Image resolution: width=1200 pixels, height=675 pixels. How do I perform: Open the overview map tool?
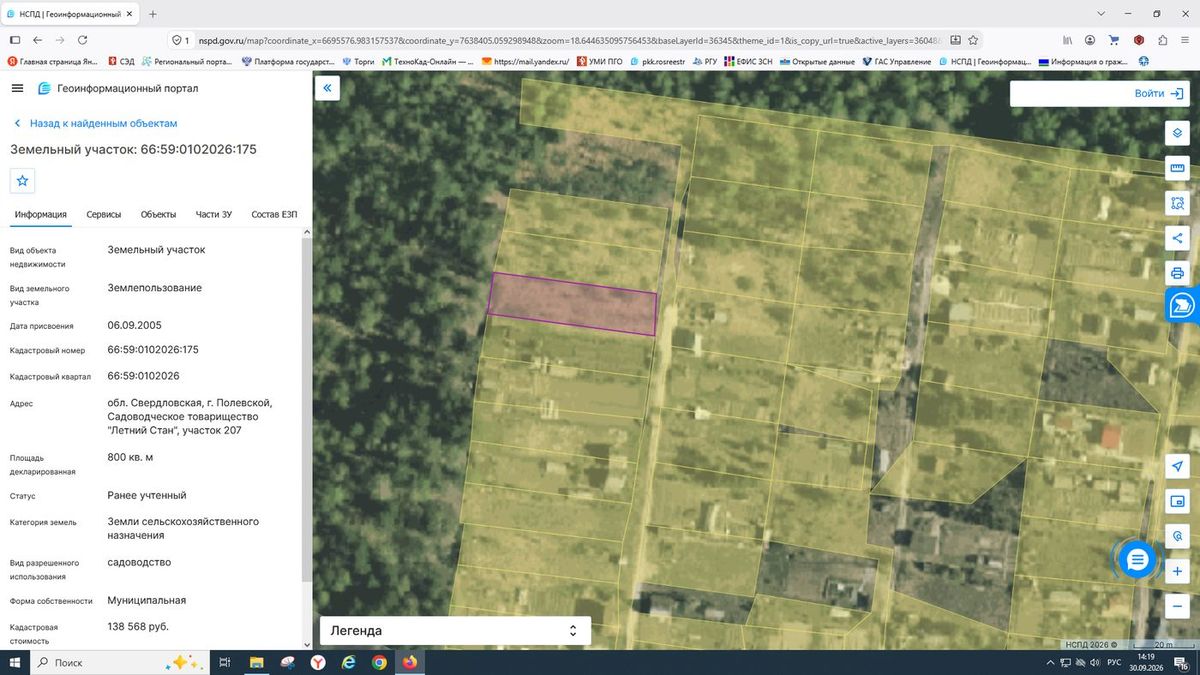point(1177,501)
